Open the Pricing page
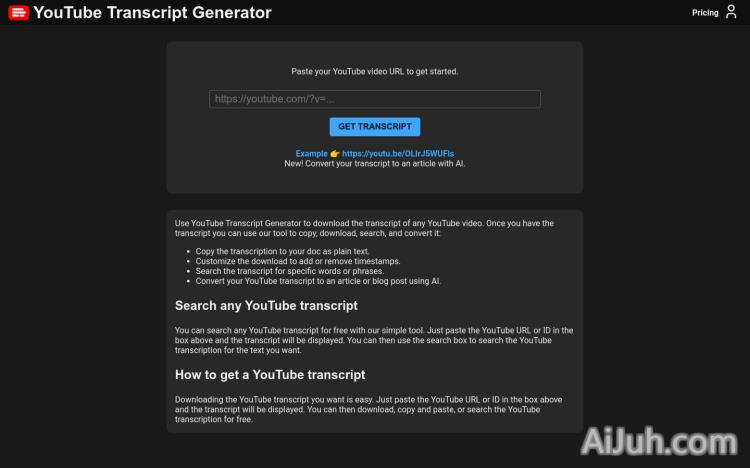The image size is (750, 468). (x=705, y=13)
